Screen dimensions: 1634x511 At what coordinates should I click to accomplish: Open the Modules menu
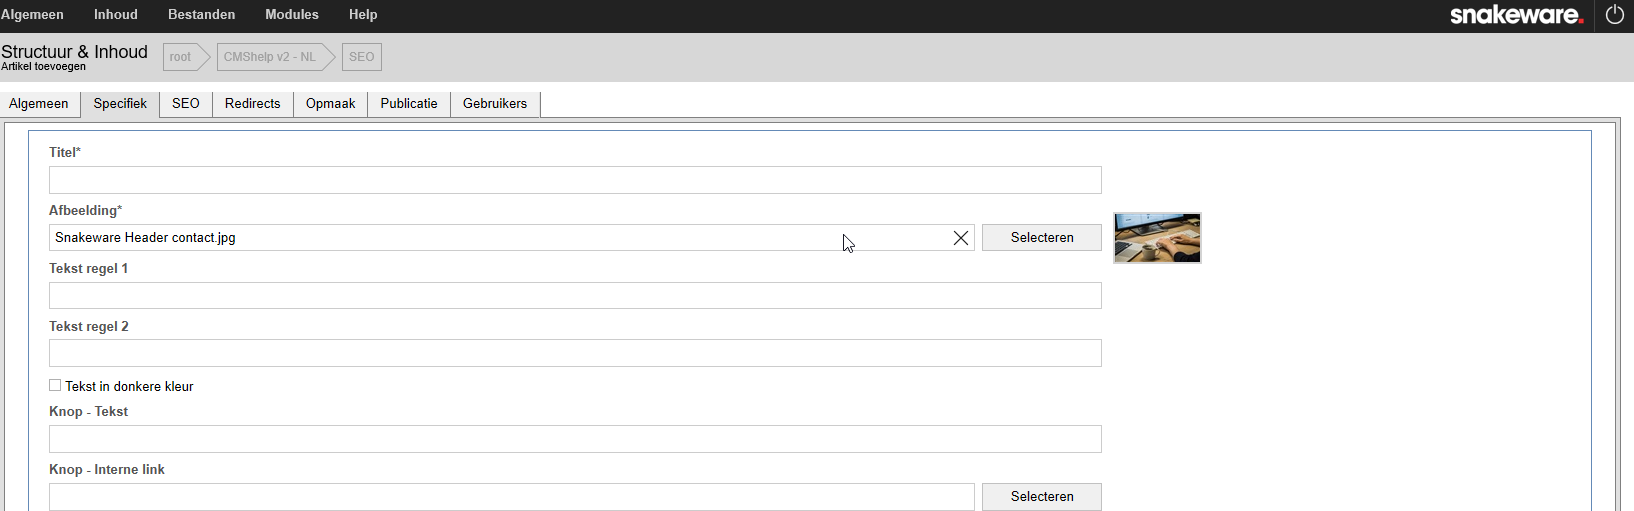coord(292,15)
